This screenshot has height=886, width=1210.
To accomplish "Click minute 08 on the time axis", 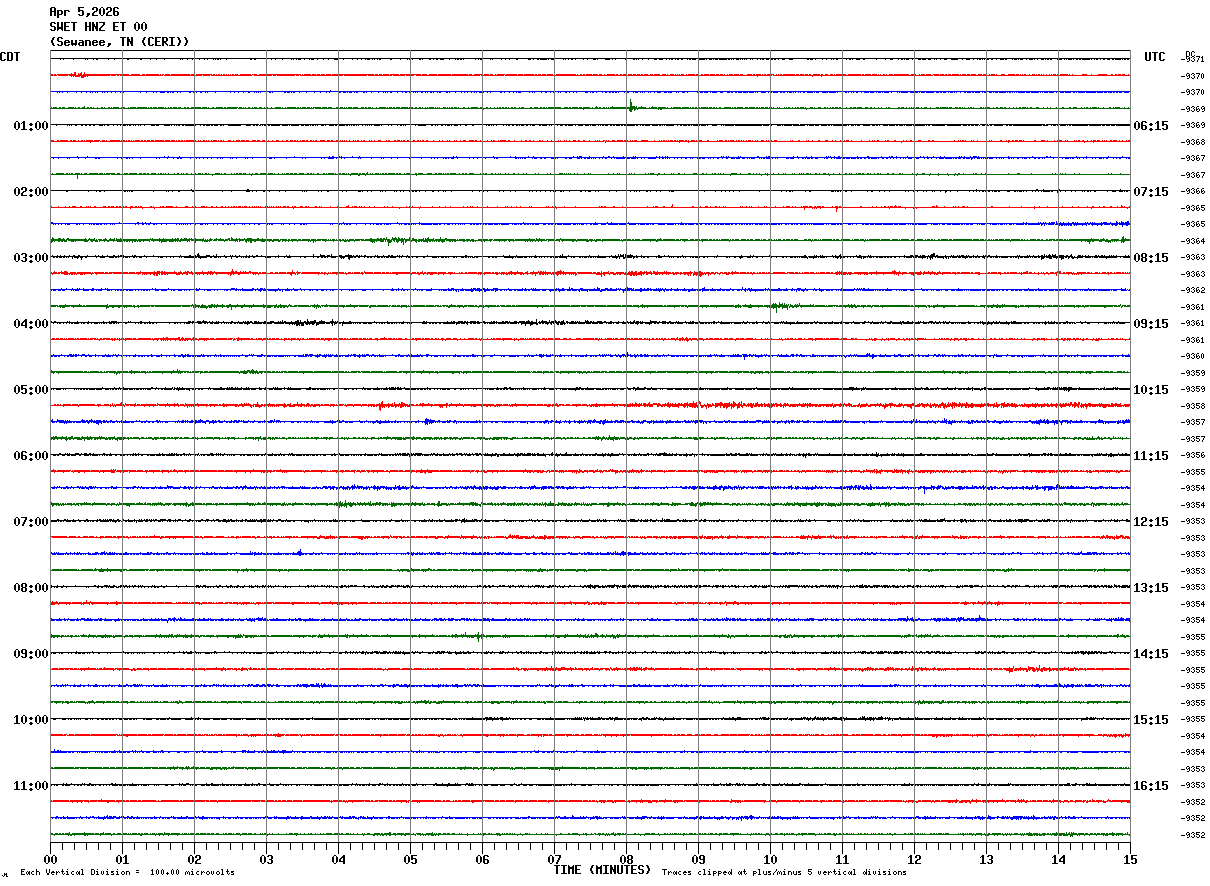I will 626,859.
